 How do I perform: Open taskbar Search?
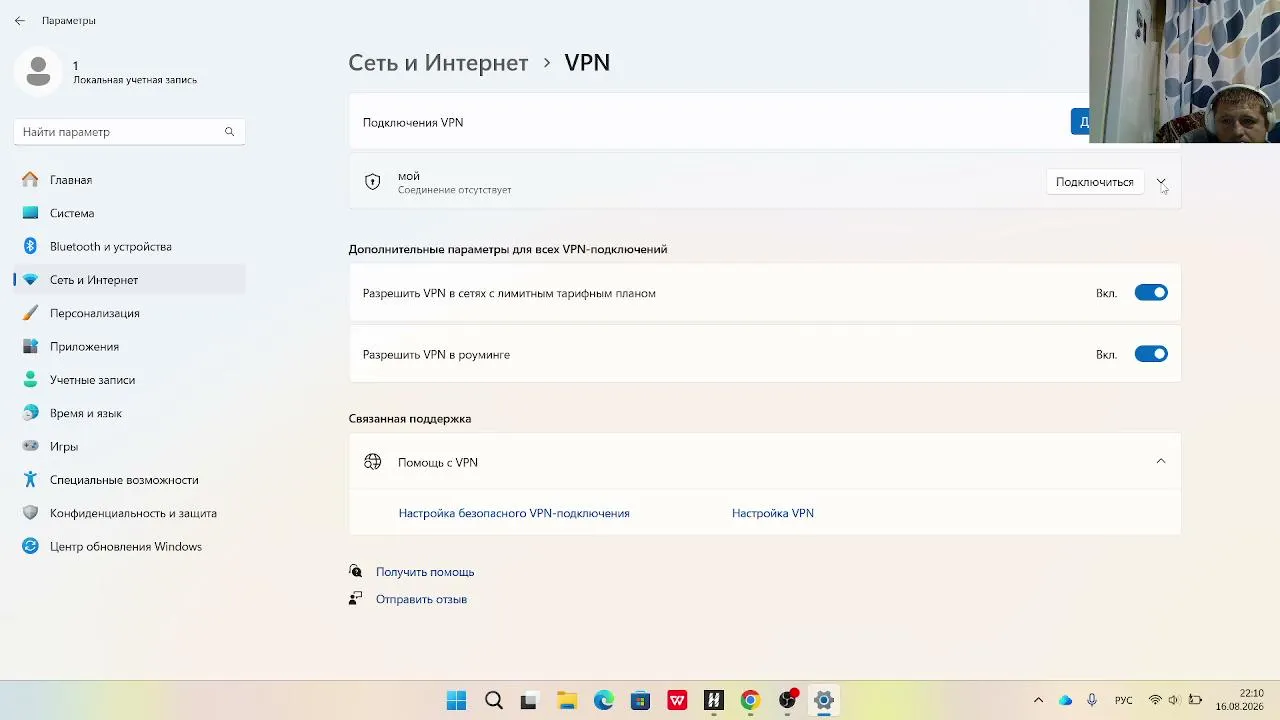coord(493,700)
